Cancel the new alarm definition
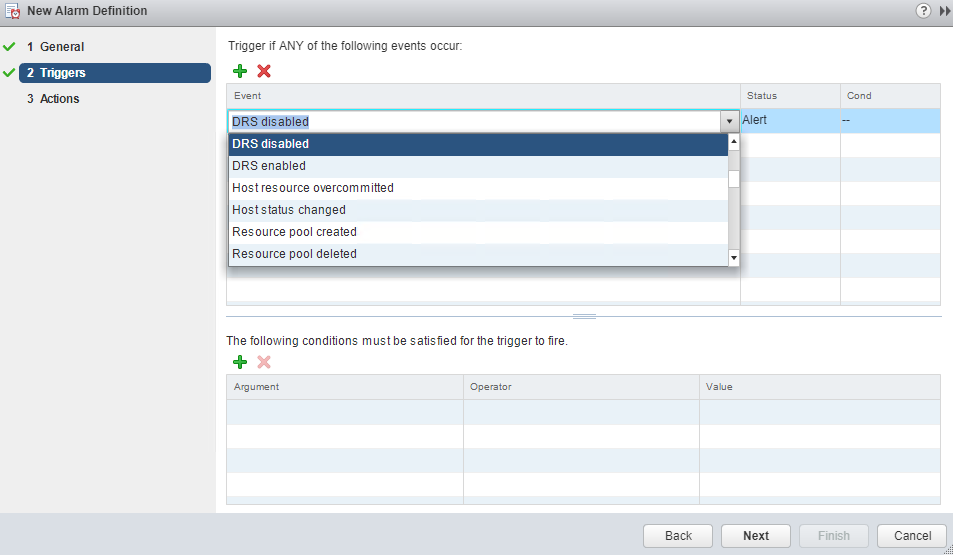The image size is (953, 555). click(912, 536)
